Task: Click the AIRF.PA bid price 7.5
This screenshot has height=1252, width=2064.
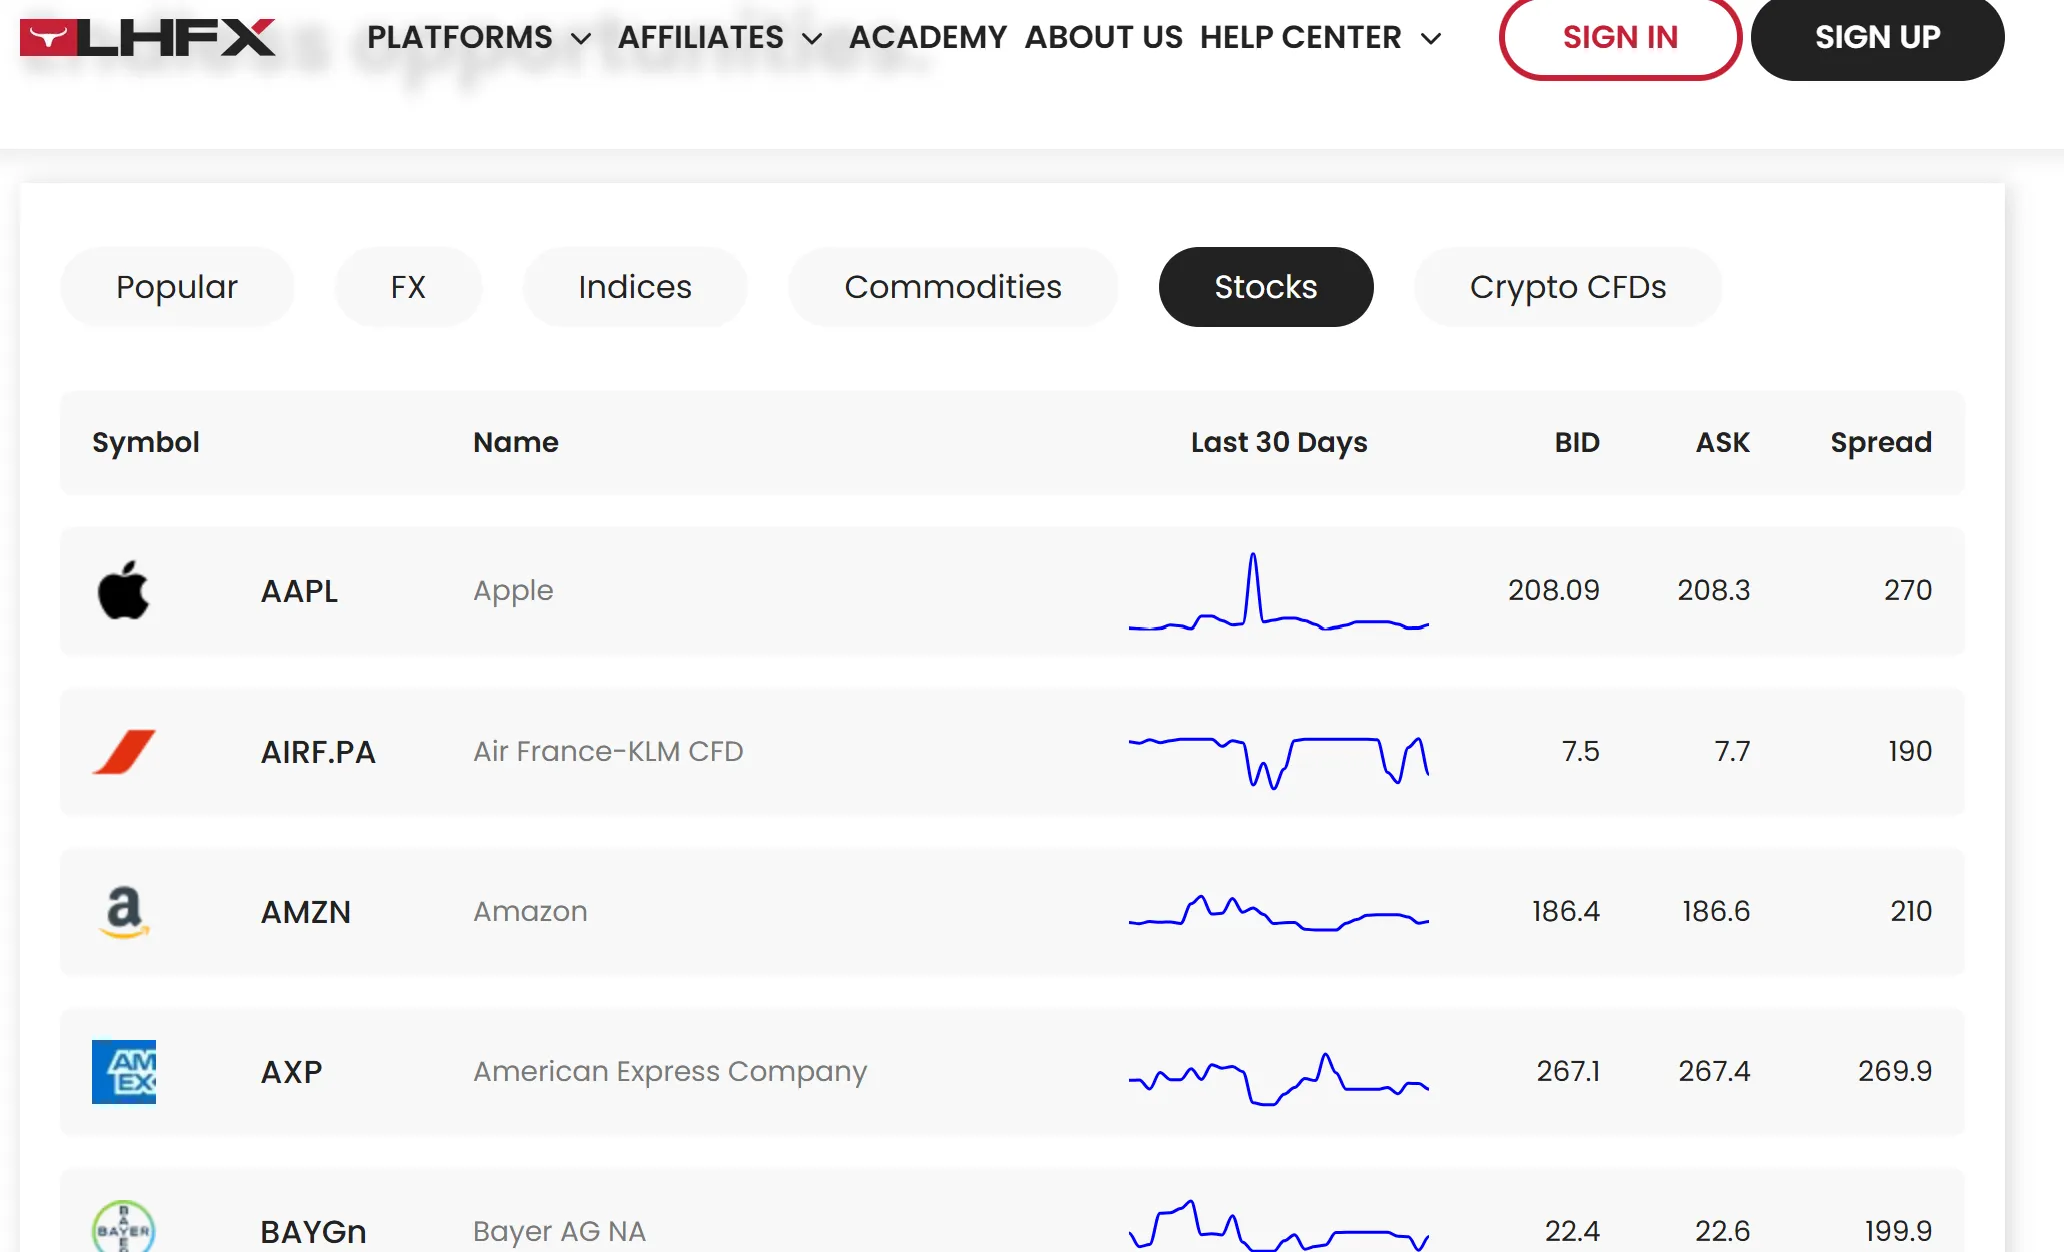Action: click(1581, 751)
